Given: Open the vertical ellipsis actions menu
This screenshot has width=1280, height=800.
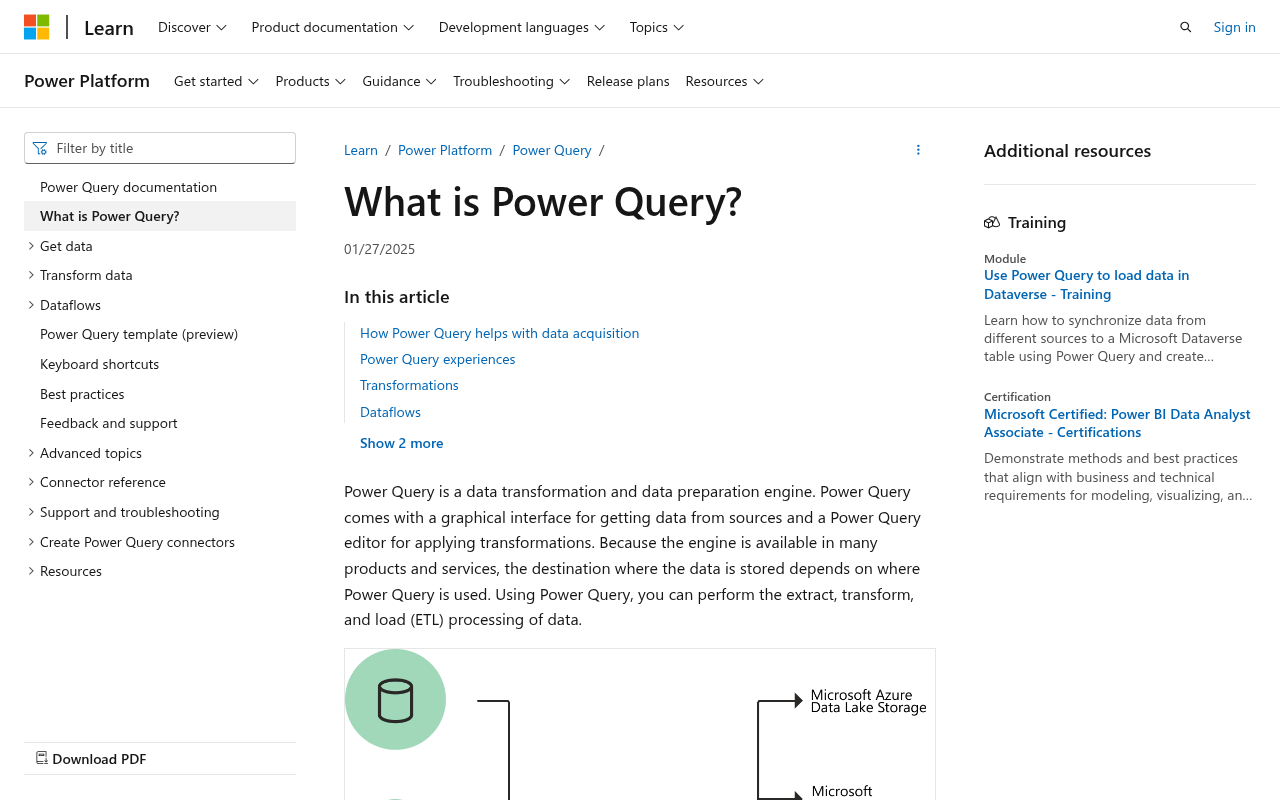Looking at the screenshot, I should point(916,149).
